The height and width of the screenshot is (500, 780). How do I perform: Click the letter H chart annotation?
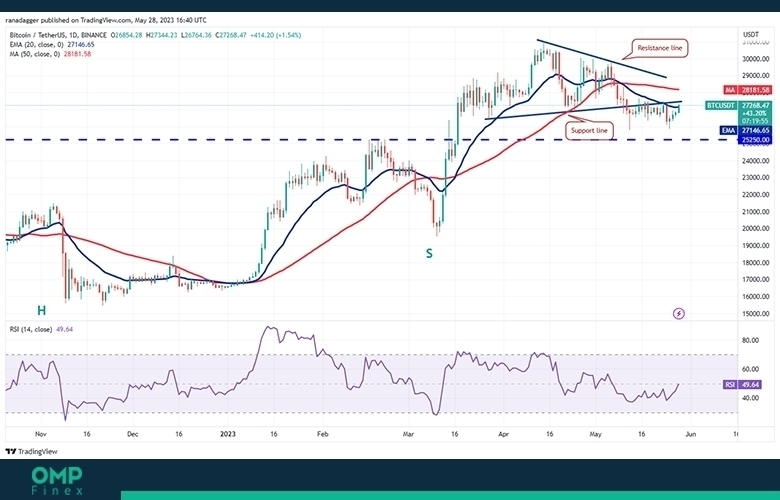click(42, 311)
